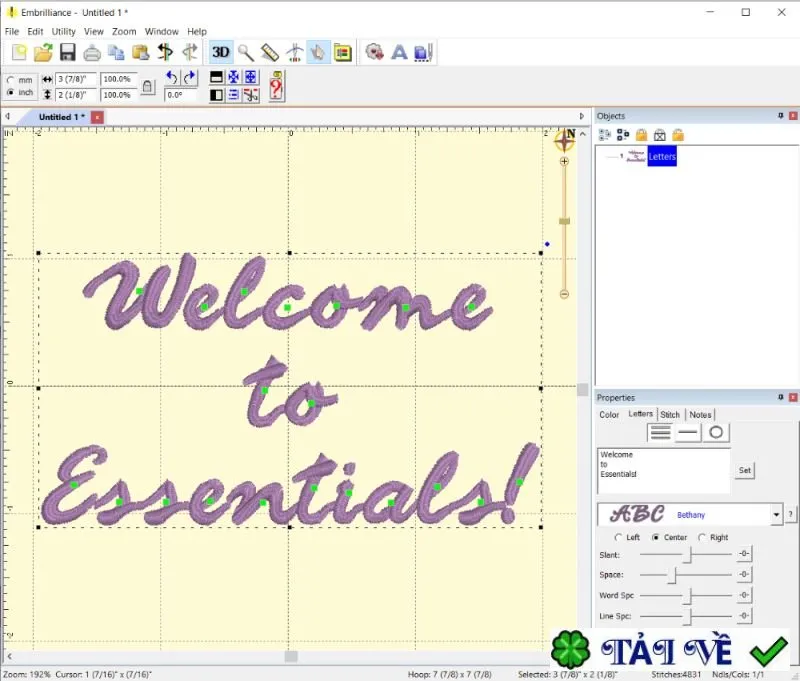Image resolution: width=800 pixels, height=681 pixels.
Task: Pin the Objects panel
Action: 780,116
